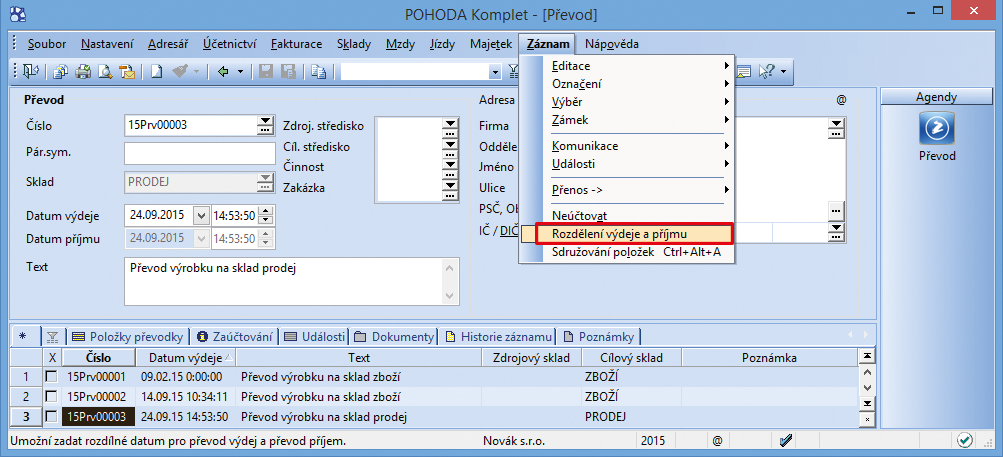Screen dimensions: 1003x457
Task: Expand the Přenos -> submenu
Action: [627, 189]
